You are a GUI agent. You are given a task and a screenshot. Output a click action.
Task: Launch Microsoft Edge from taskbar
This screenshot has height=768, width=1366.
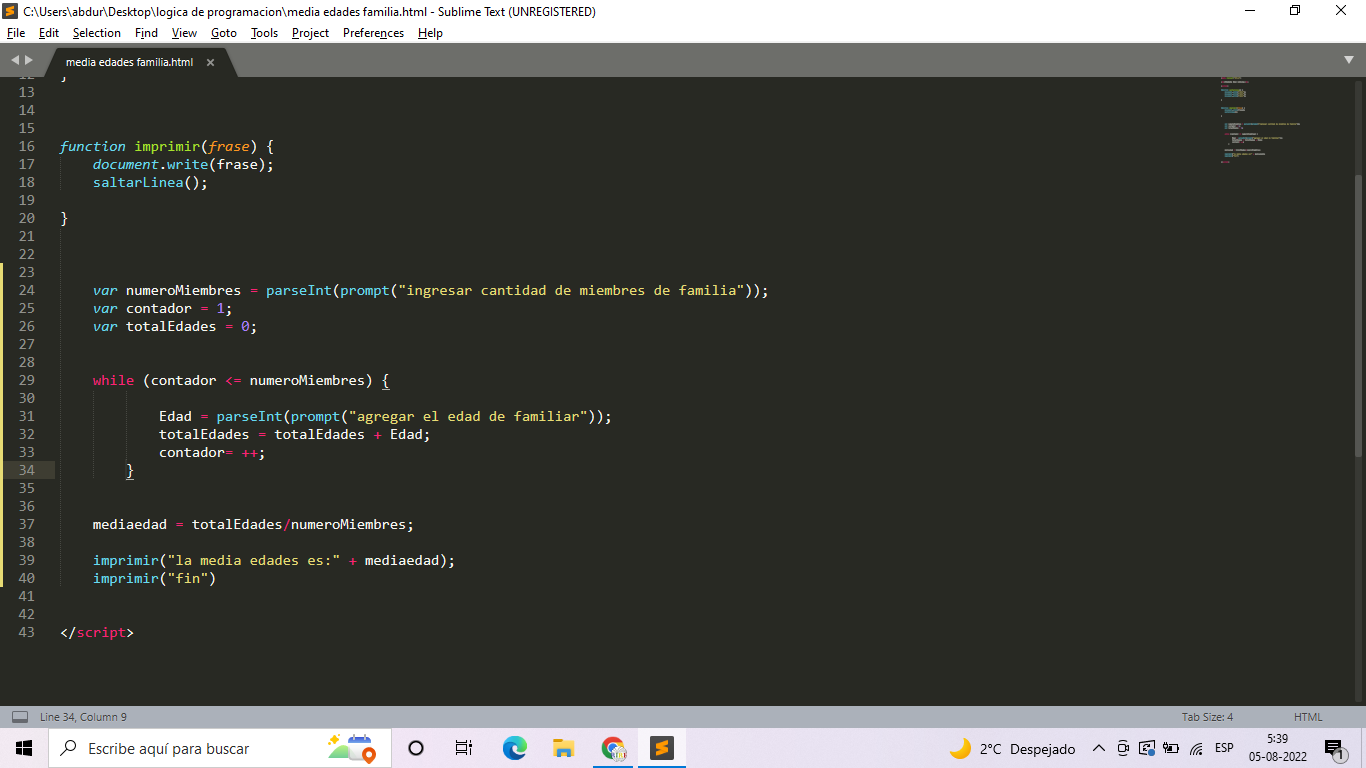tap(515, 748)
